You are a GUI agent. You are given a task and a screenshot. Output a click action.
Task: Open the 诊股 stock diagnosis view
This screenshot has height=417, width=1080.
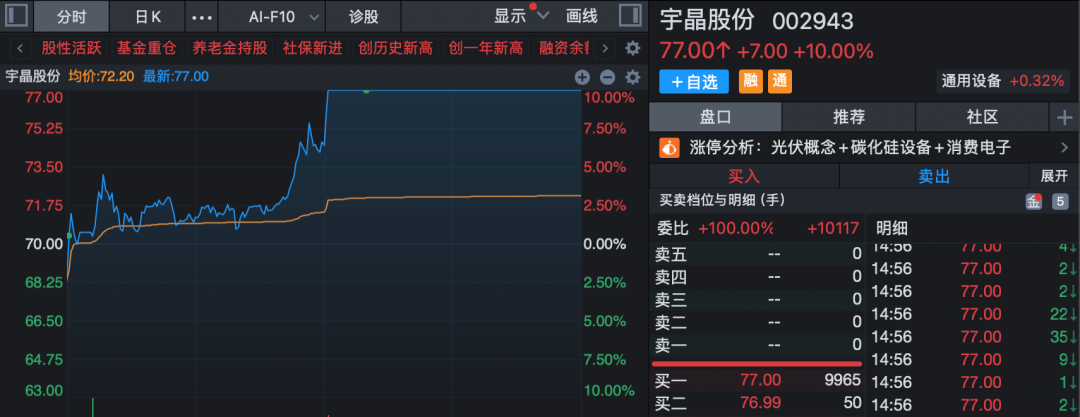(x=364, y=16)
